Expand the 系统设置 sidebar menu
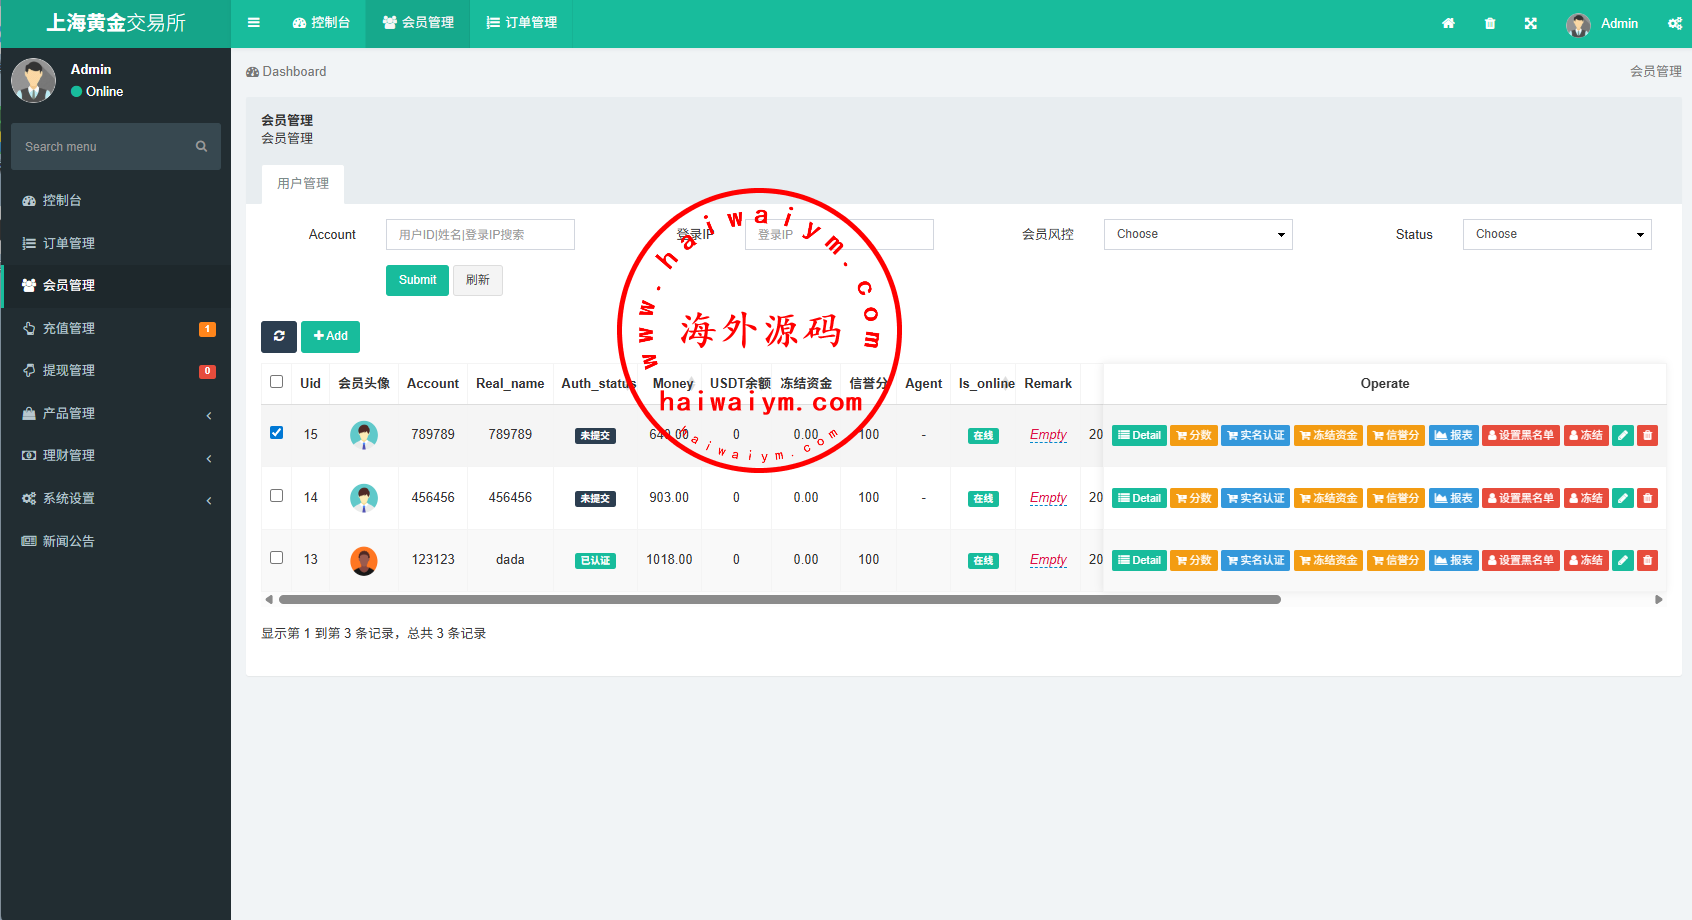The image size is (1692, 920). pos(116,498)
